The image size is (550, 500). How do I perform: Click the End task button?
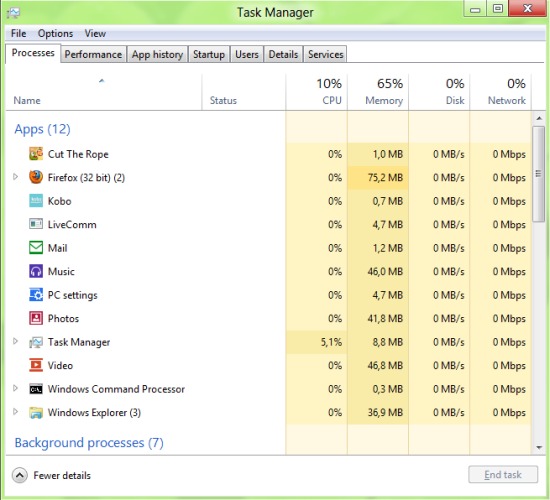coord(503,475)
